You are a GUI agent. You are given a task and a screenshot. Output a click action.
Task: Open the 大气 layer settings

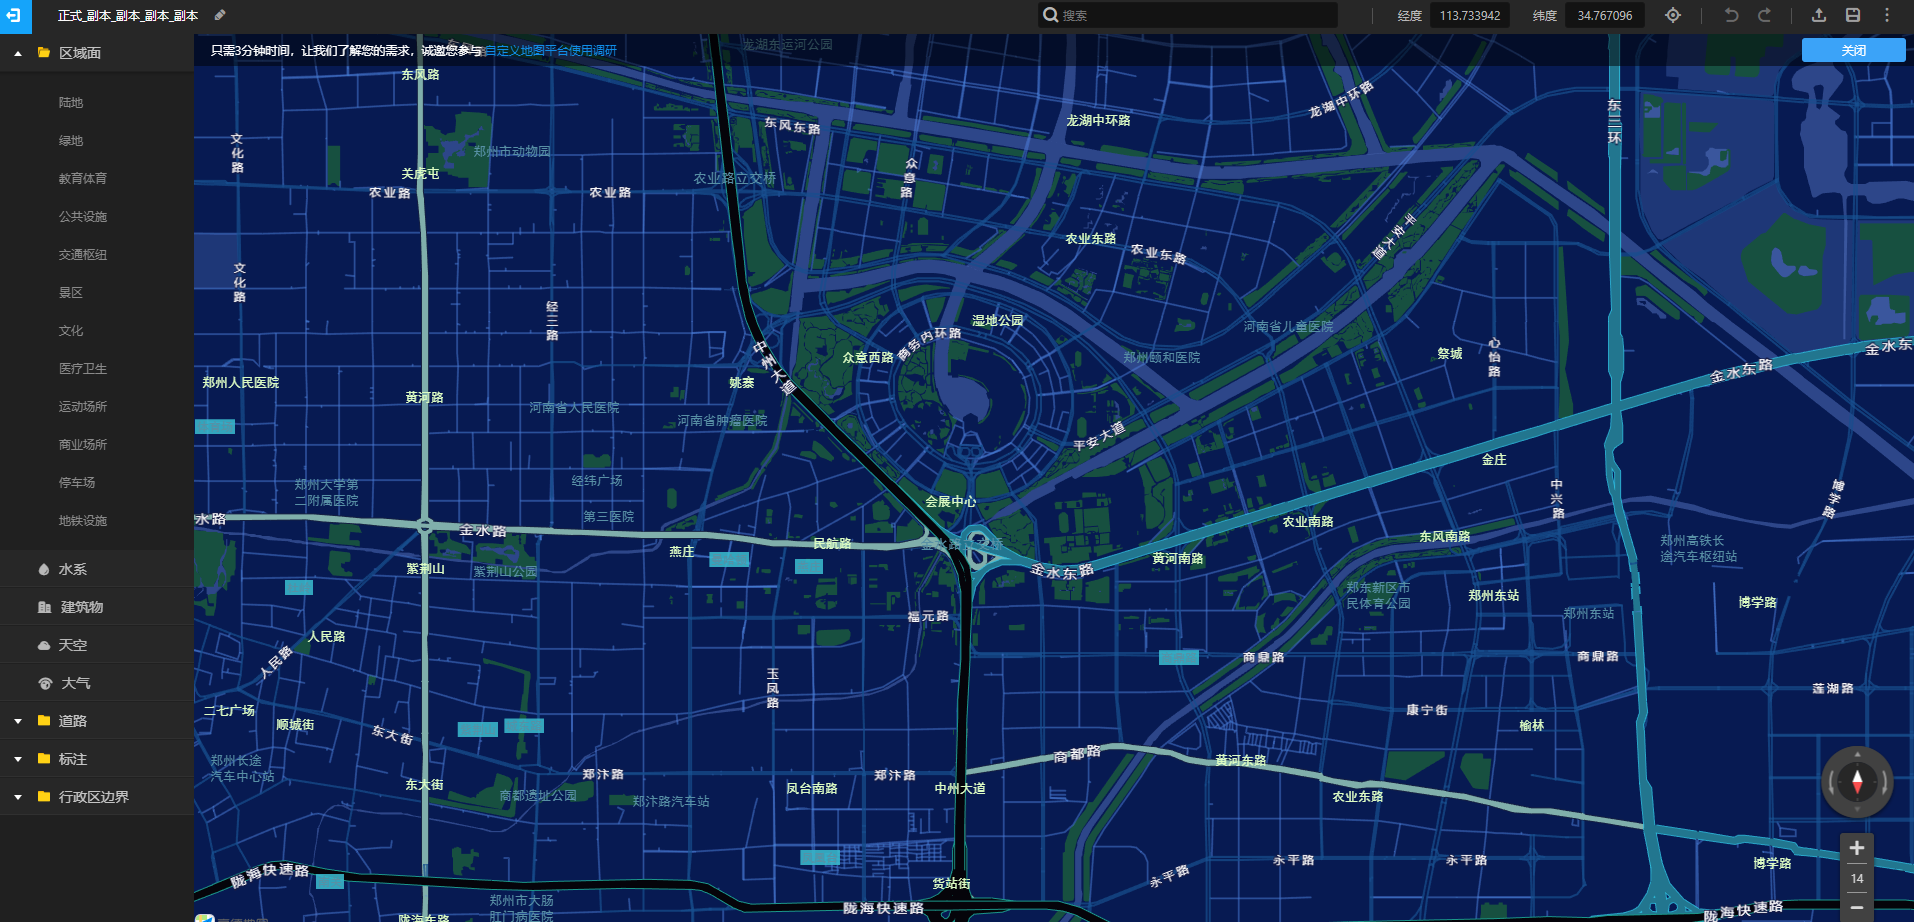click(97, 683)
